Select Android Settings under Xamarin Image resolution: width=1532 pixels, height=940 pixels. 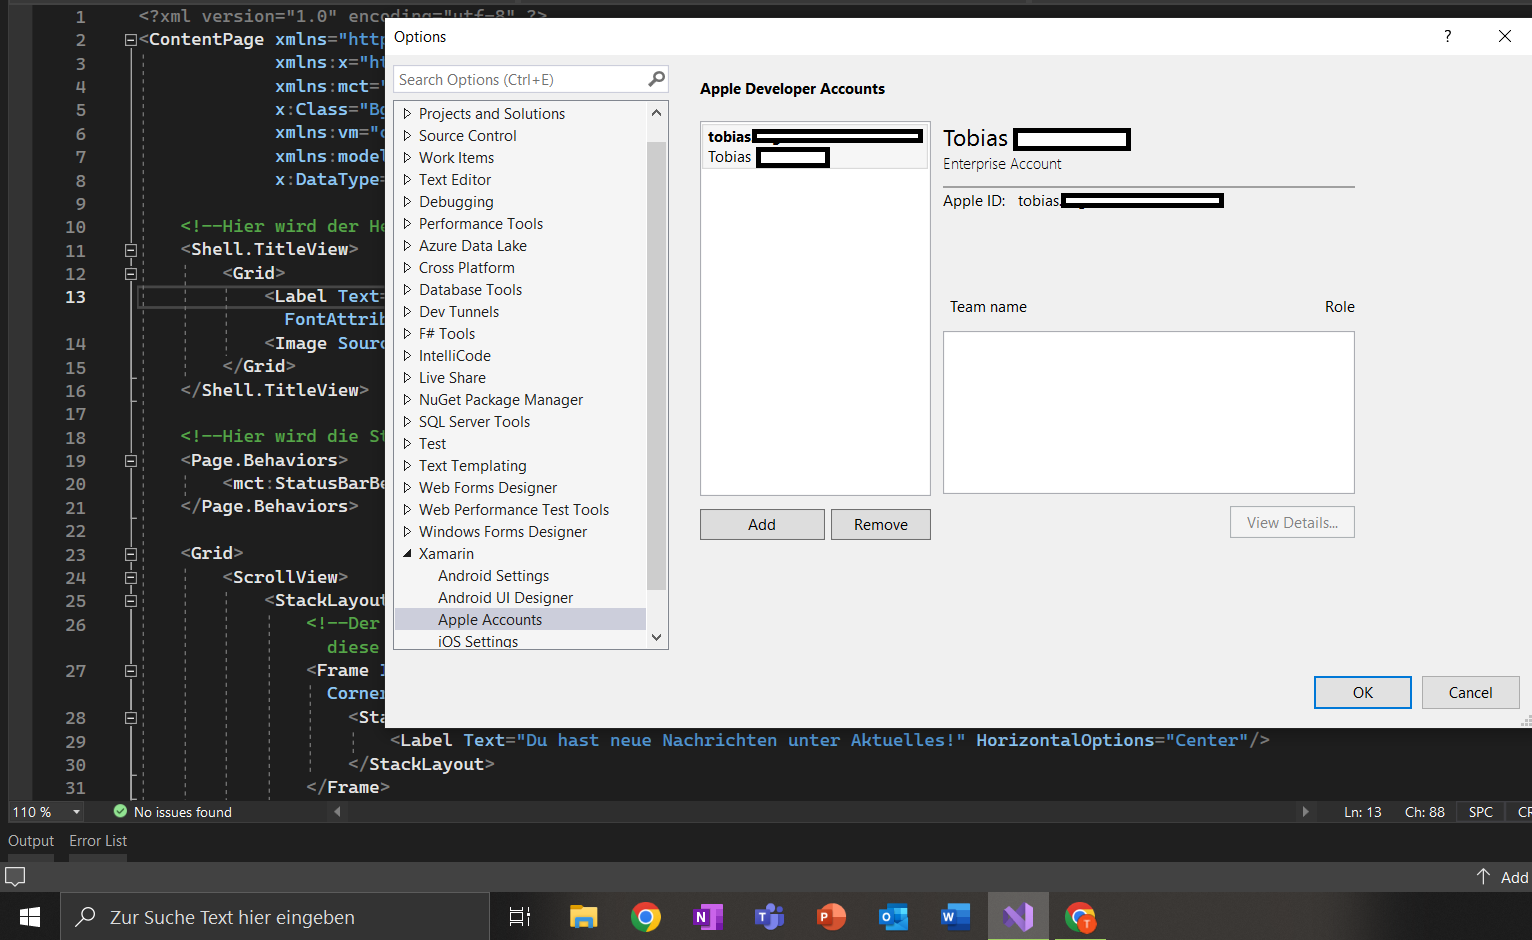pyautogui.click(x=493, y=575)
